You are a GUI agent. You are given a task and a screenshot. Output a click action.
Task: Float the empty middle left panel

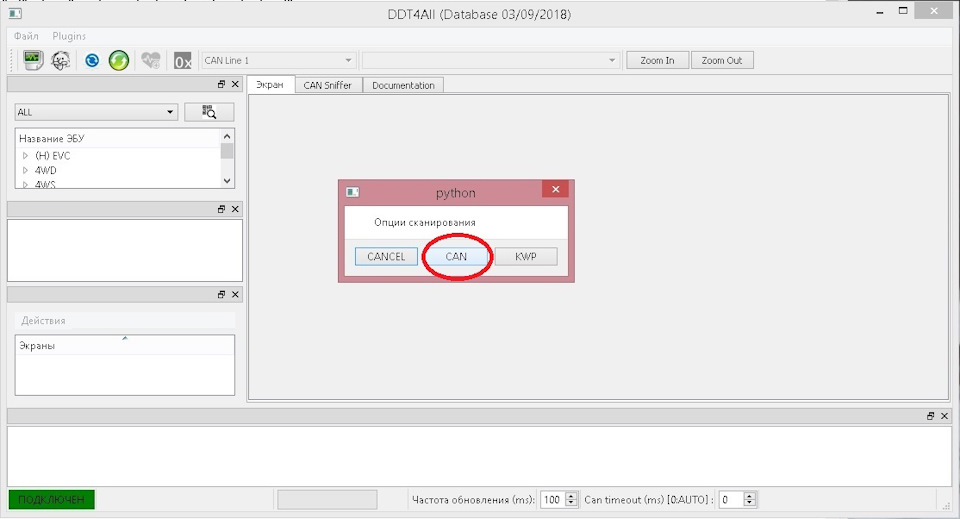[222, 209]
